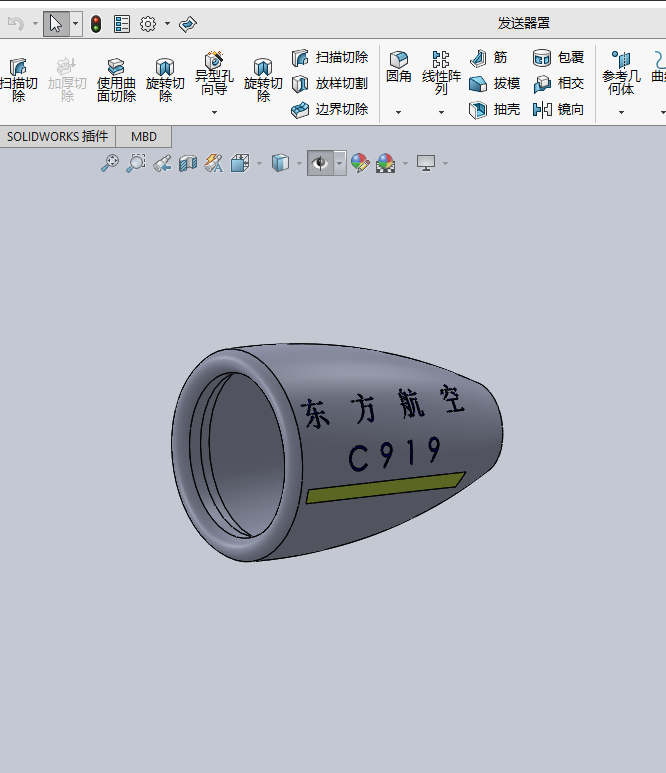This screenshot has height=773, width=666.
Task: Expand the 线性阵列 dropdown arrow
Action: pyautogui.click(x=441, y=112)
